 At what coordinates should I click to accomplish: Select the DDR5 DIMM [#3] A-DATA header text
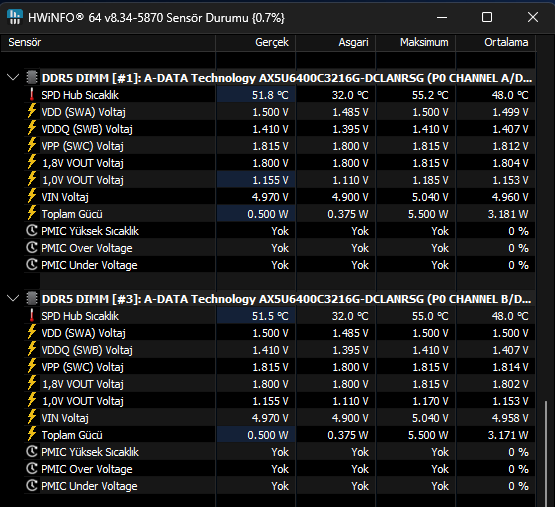[287, 299]
